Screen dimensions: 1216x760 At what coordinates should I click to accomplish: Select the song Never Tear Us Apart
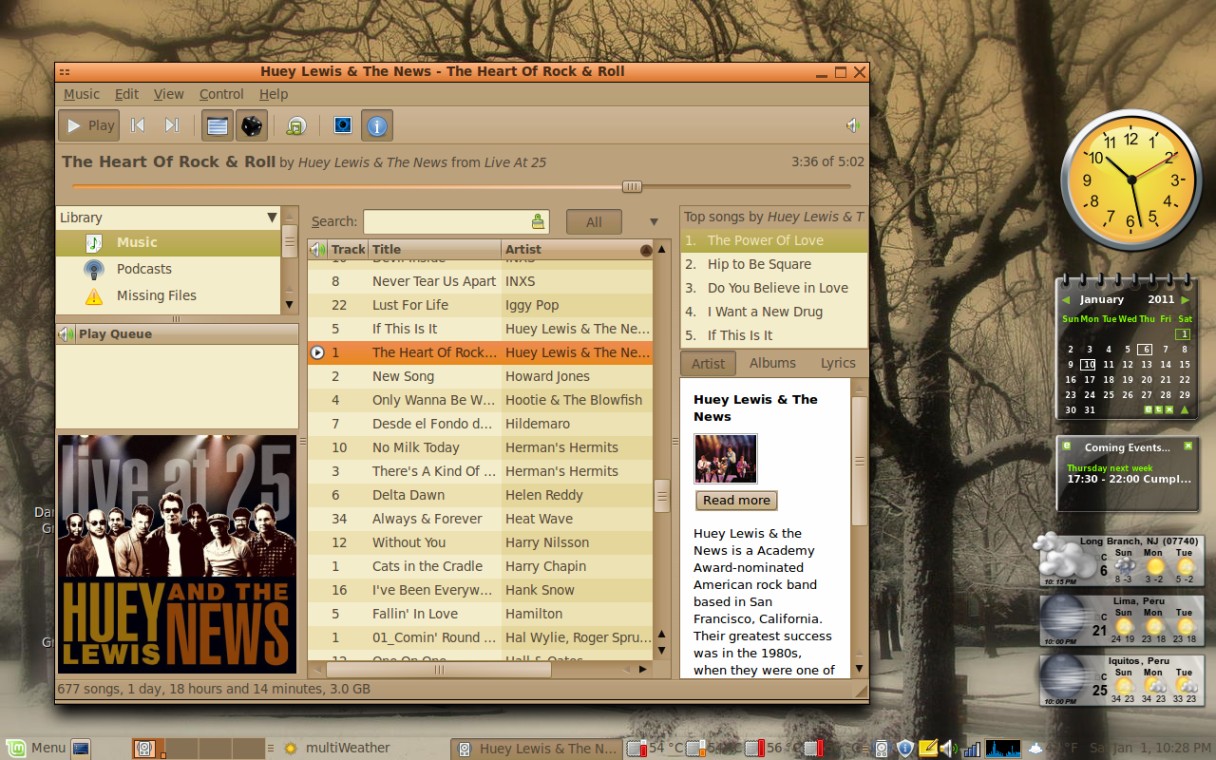480,281
